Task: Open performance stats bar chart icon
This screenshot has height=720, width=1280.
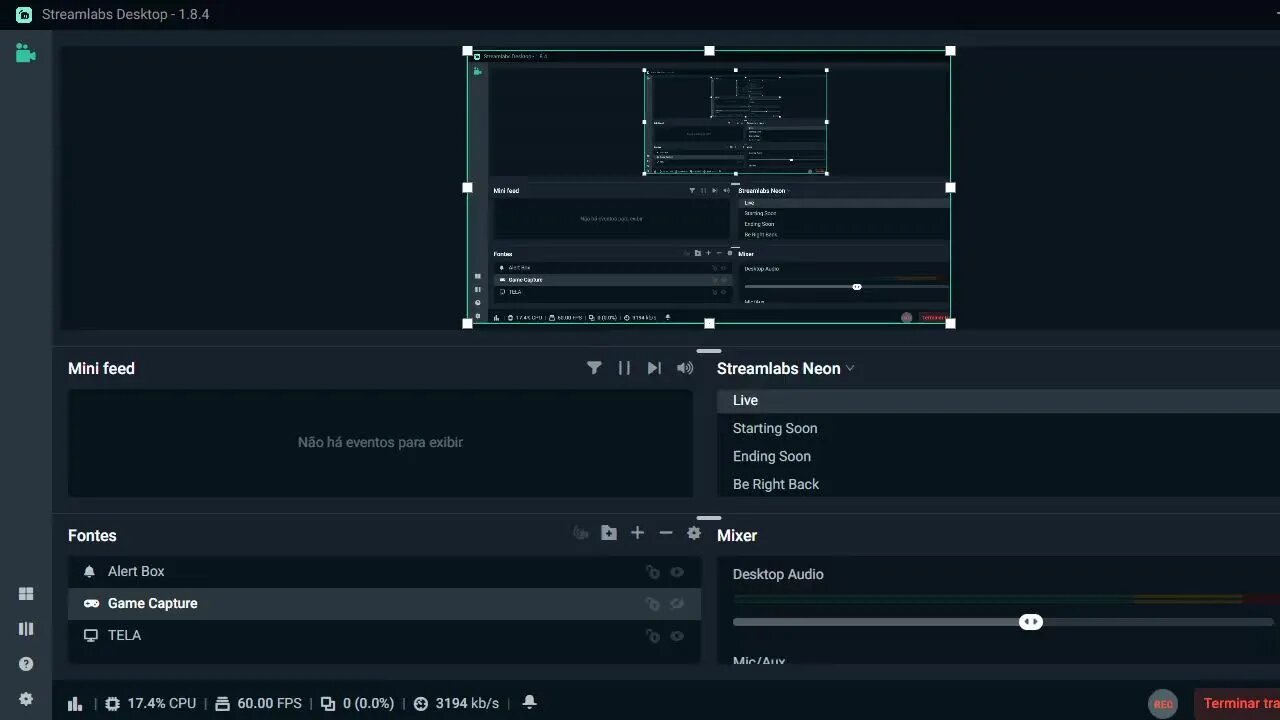Action: pos(75,703)
